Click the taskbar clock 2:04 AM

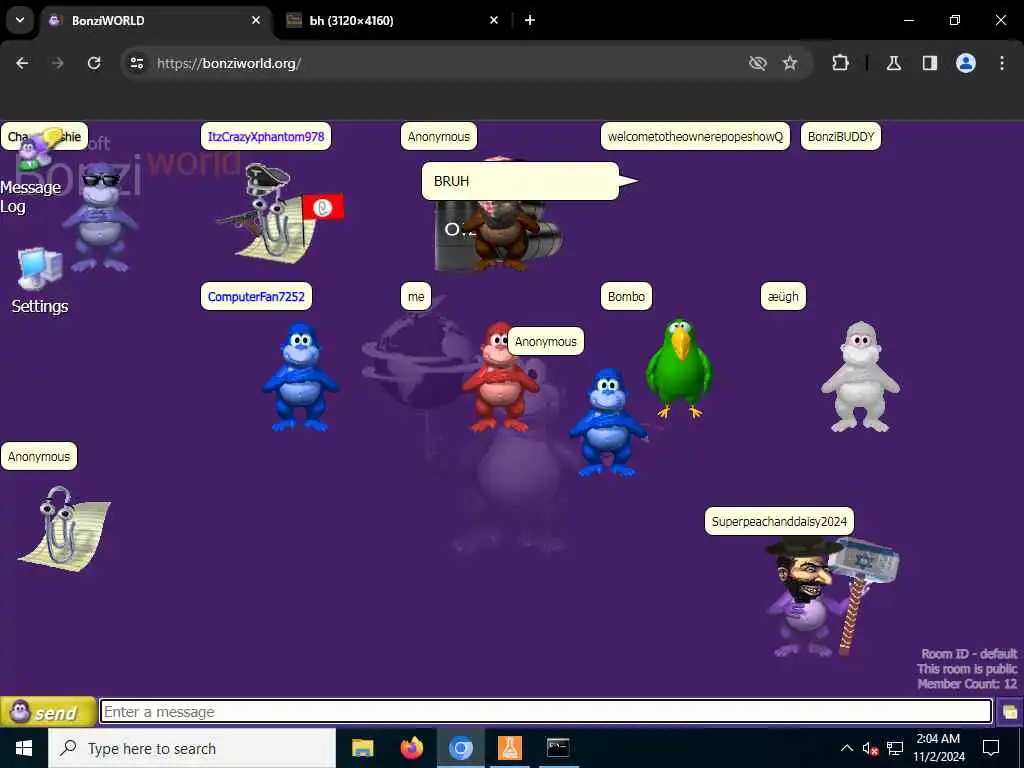938,748
